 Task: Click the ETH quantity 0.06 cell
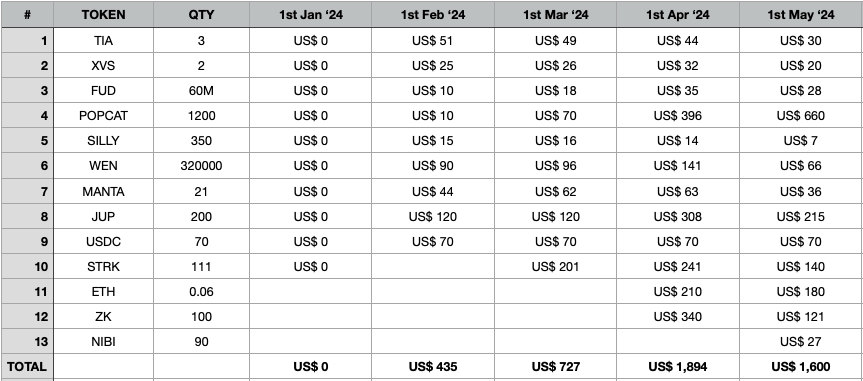click(x=201, y=291)
